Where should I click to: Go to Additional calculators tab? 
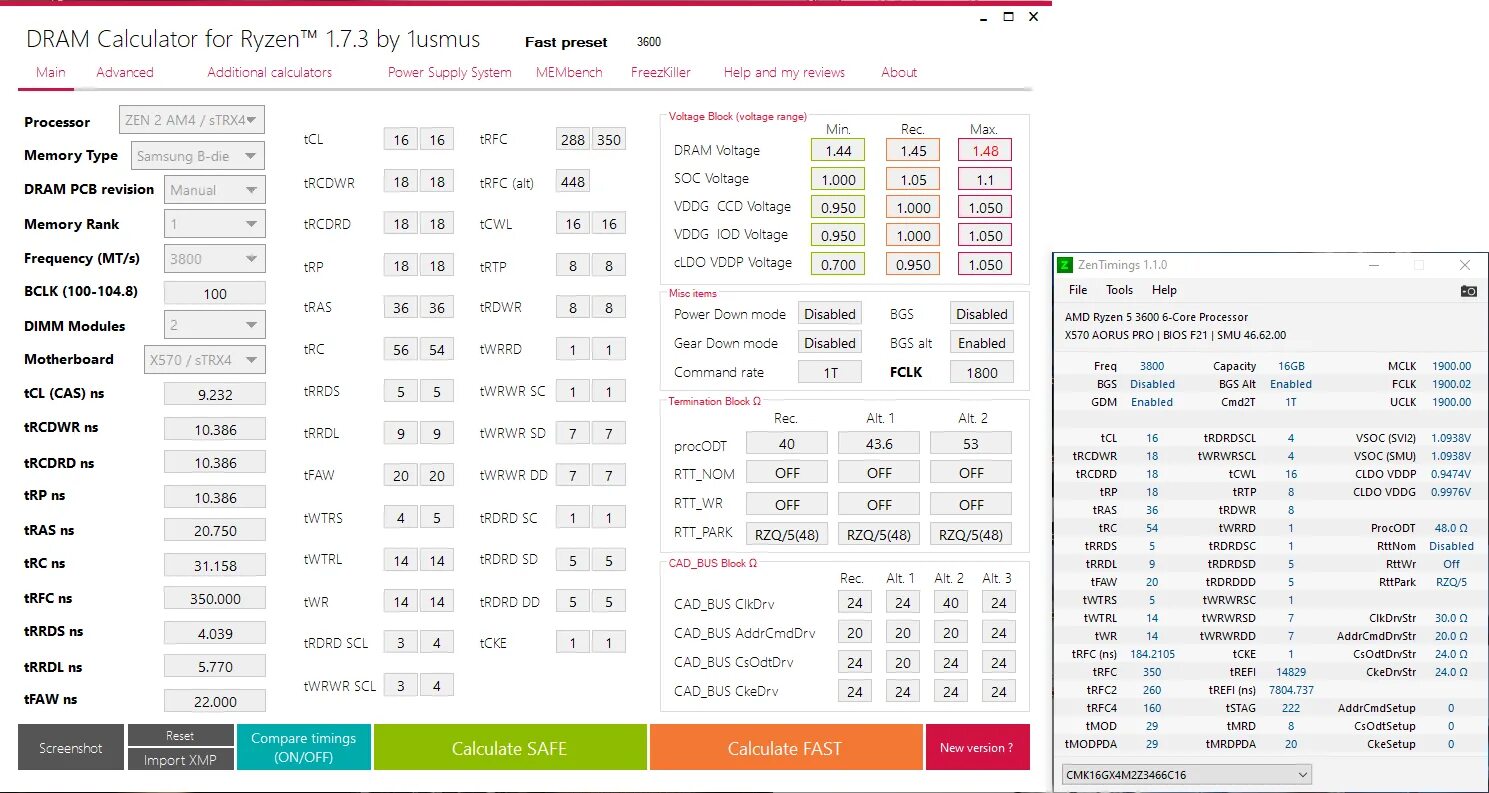pyautogui.click(x=270, y=72)
